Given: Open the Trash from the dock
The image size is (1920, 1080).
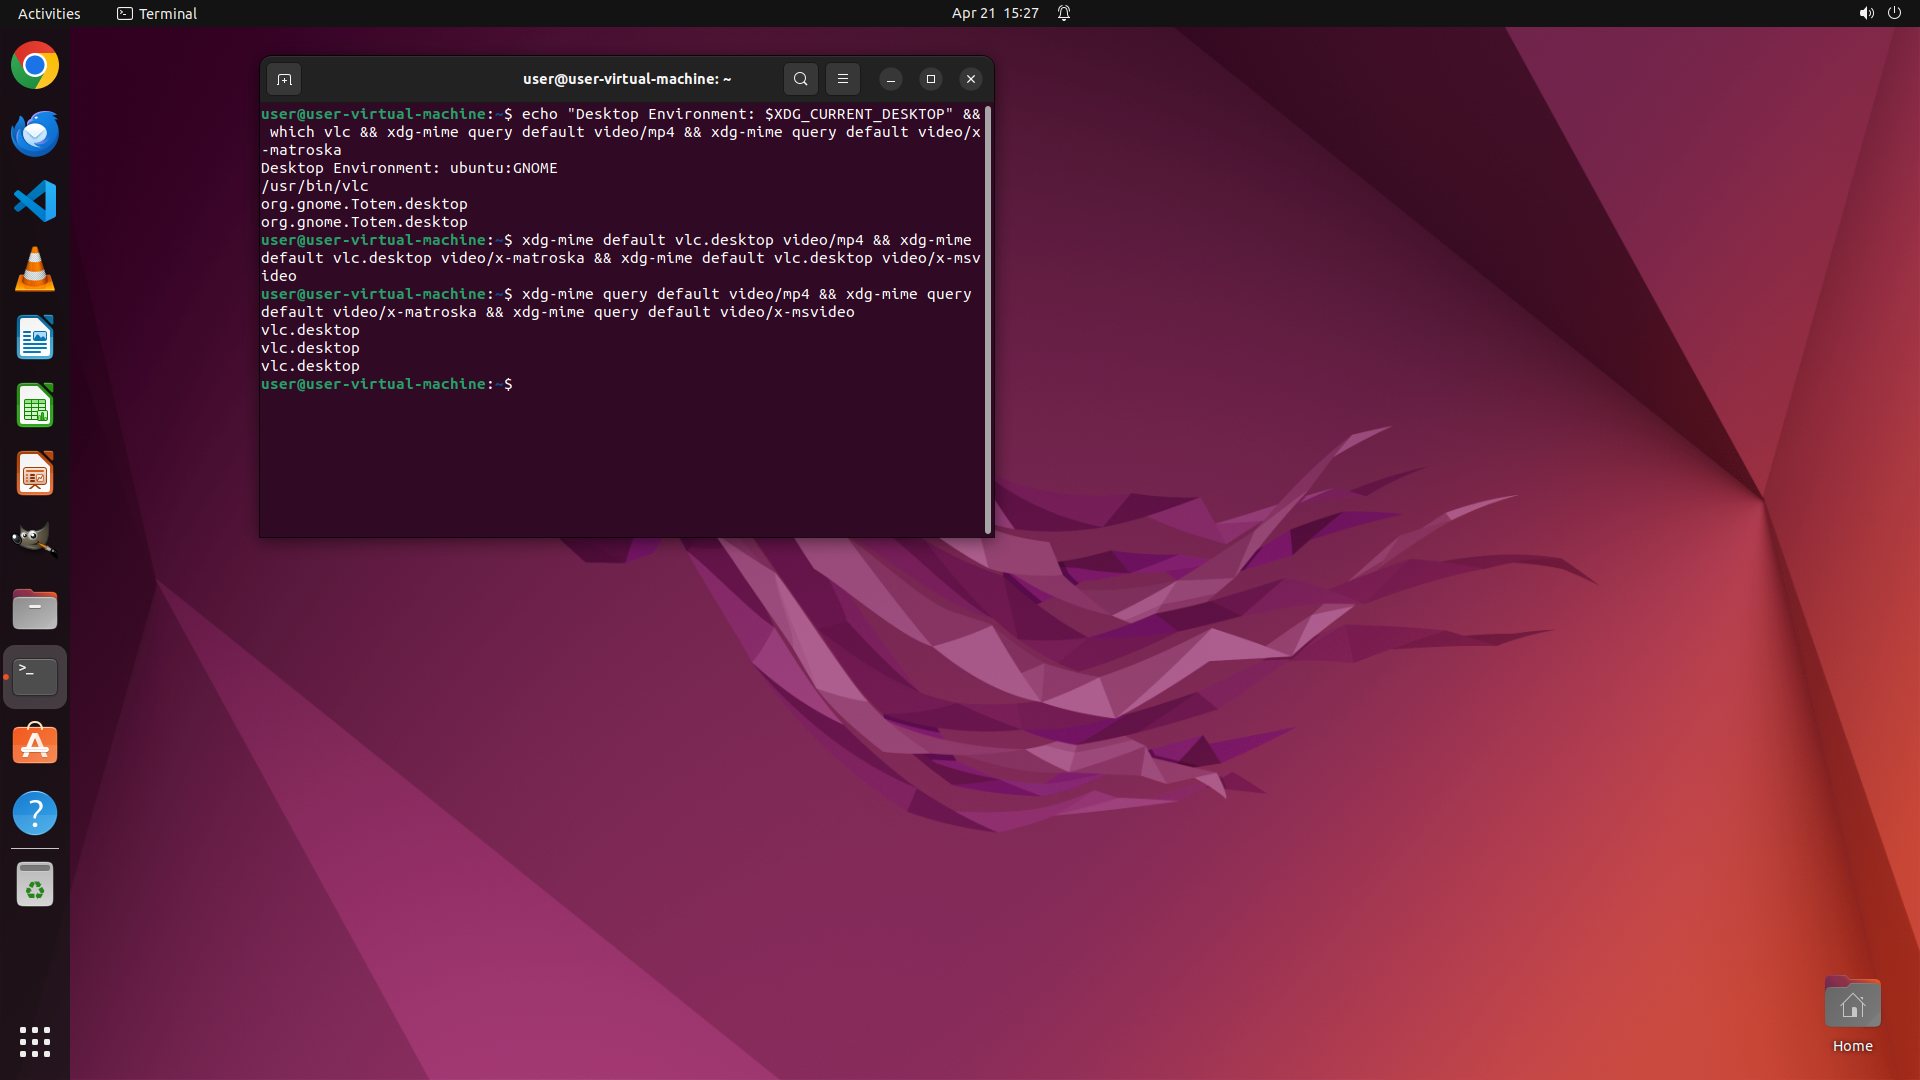Looking at the screenshot, I should [x=35, y=885].
